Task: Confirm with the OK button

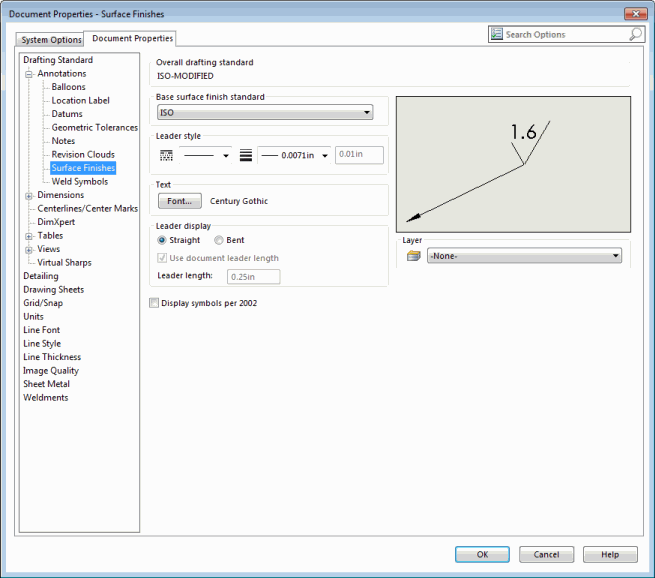Action: click(482, 554)
